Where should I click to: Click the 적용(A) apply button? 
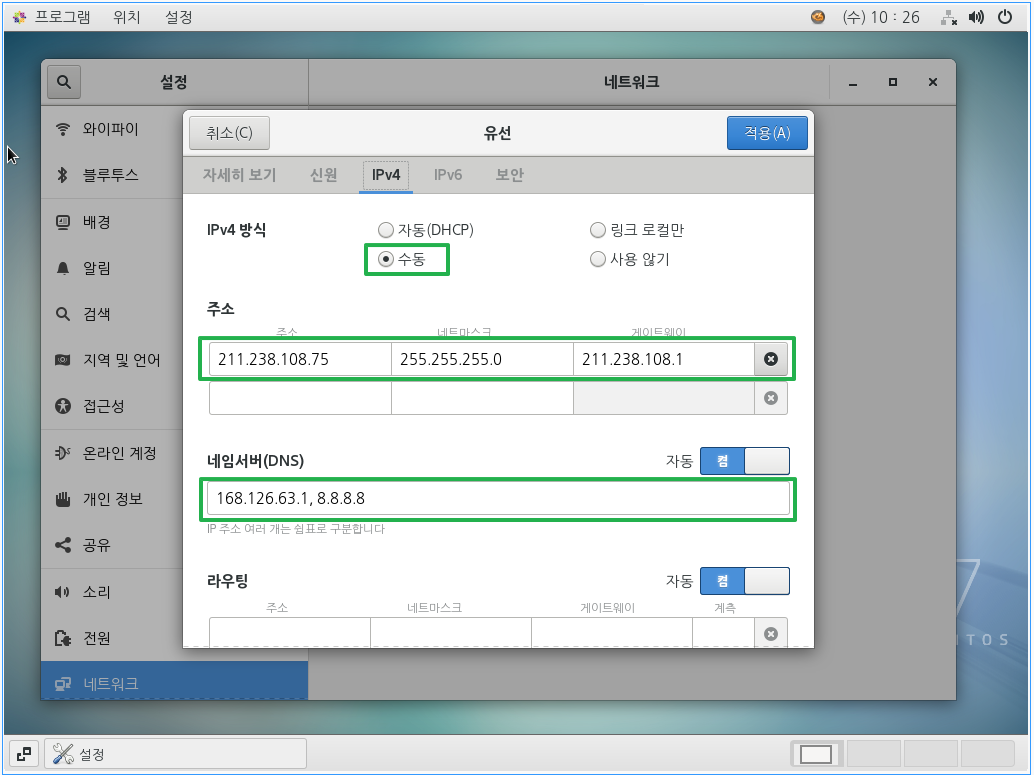[x=767, y=133]
